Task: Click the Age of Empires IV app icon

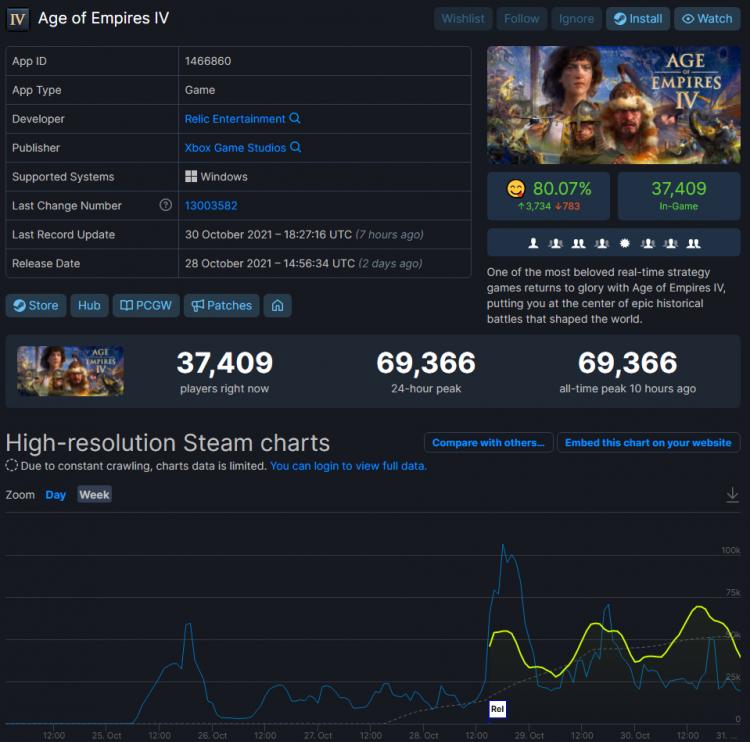Action: coord(18,19)
